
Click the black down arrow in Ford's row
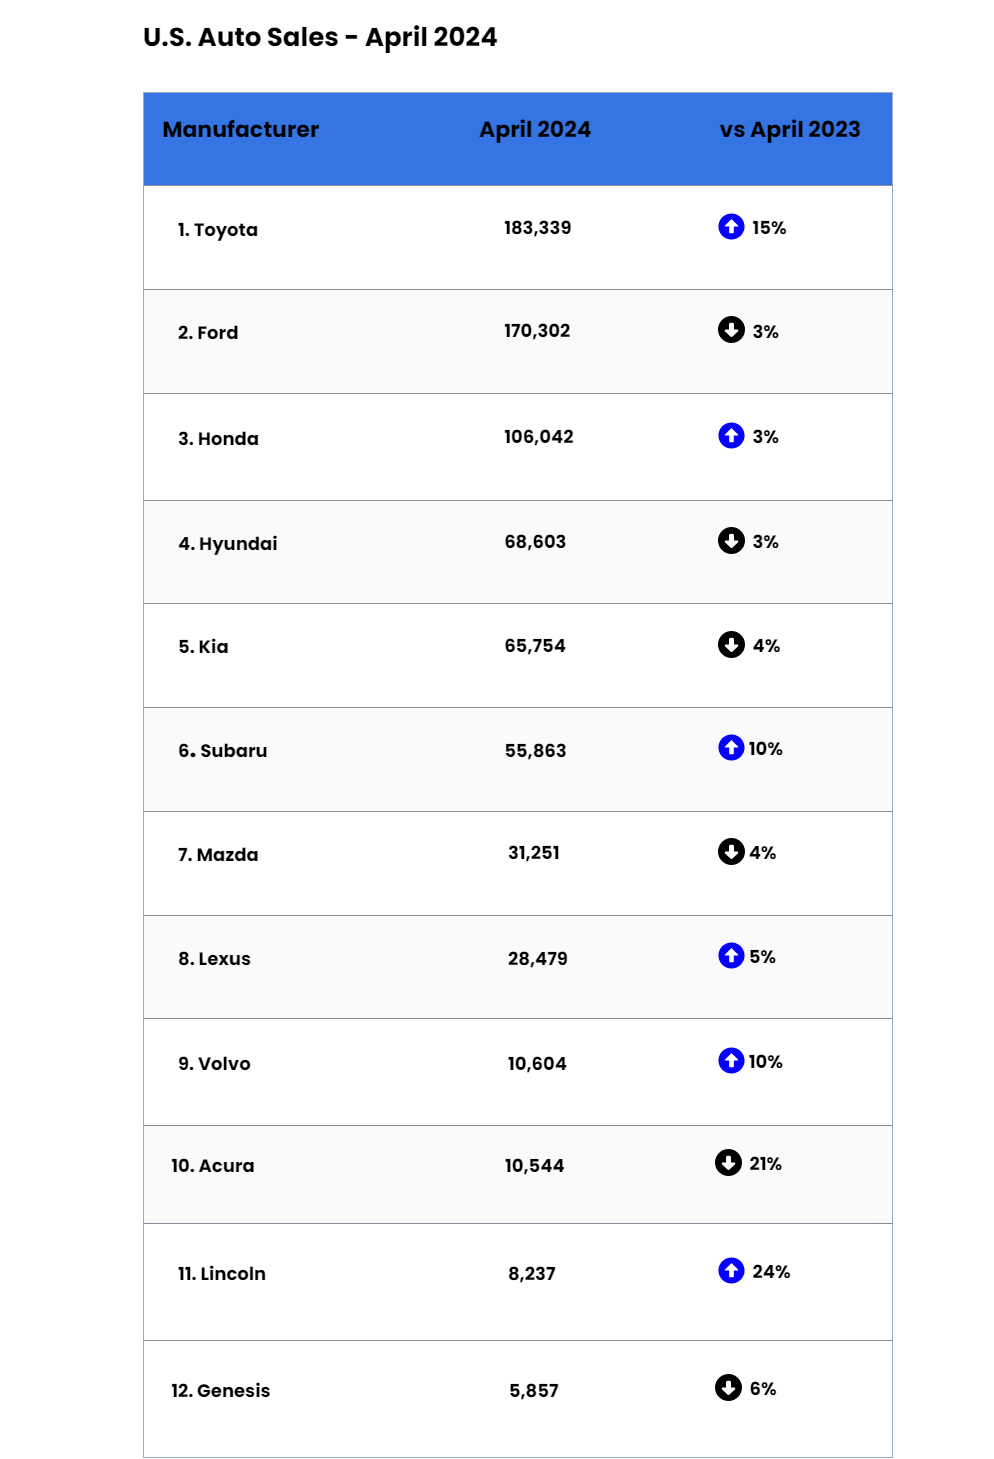(731, 330)
